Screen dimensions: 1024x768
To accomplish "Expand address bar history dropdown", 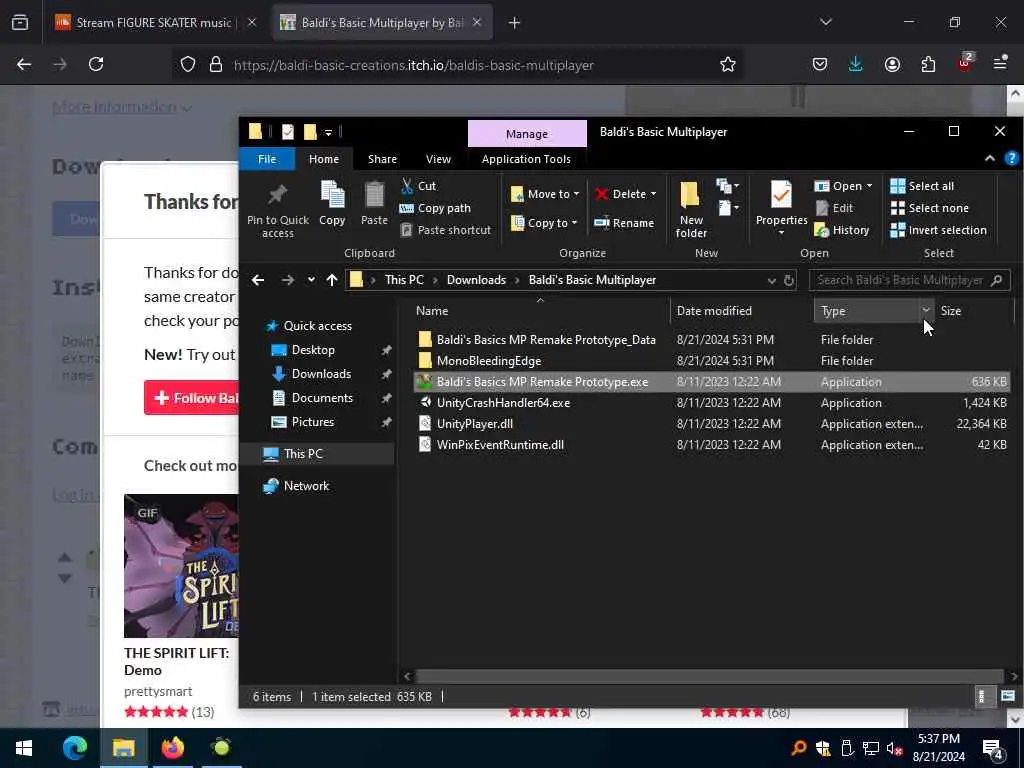I will tap(771, 280).
